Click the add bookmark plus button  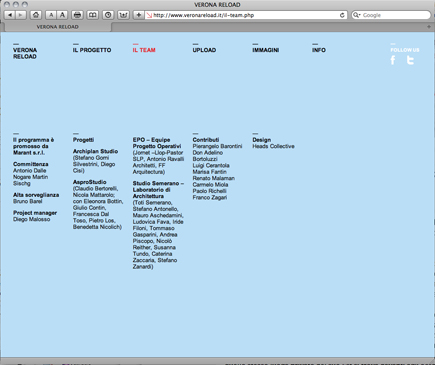138,15
